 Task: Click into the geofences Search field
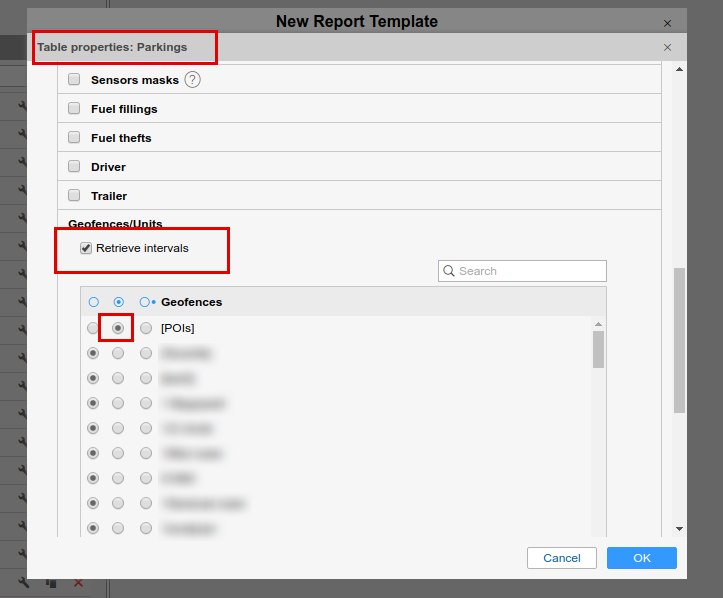(530, 271)
